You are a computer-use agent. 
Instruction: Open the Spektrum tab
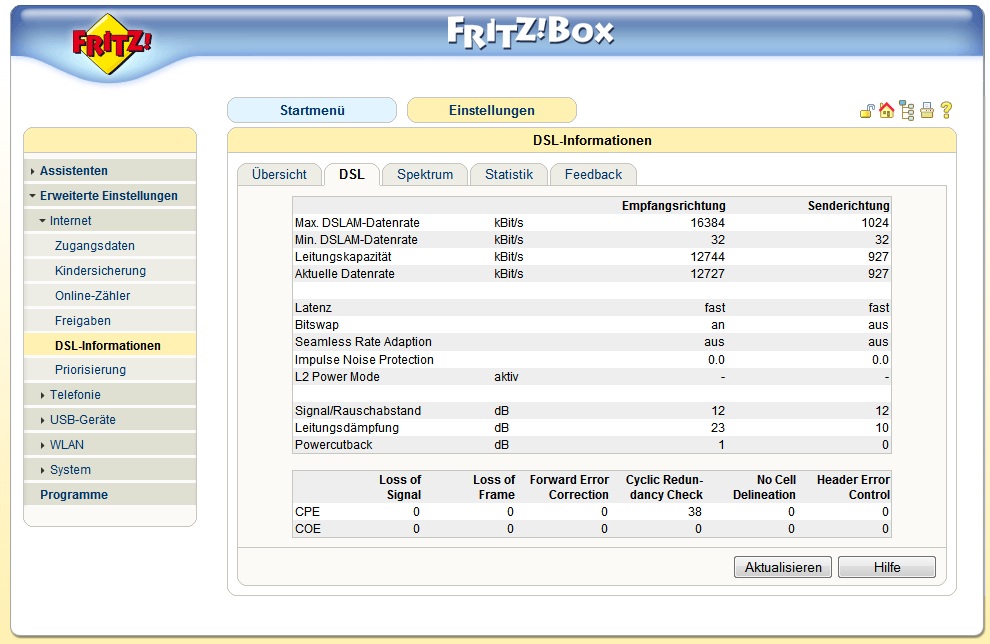pos(425,174)
